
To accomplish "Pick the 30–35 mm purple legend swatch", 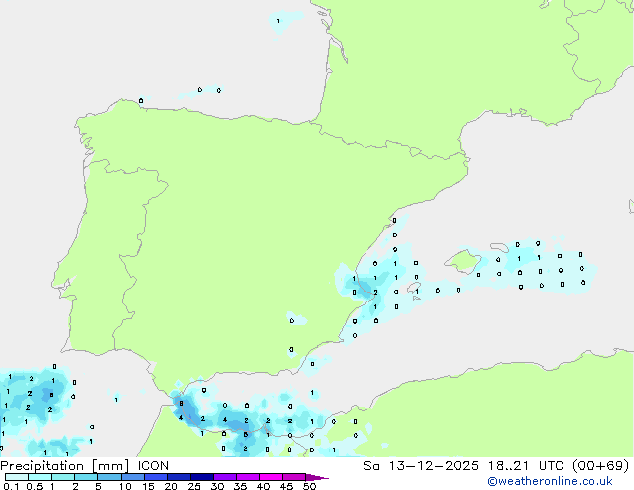I will pos(226,477).
